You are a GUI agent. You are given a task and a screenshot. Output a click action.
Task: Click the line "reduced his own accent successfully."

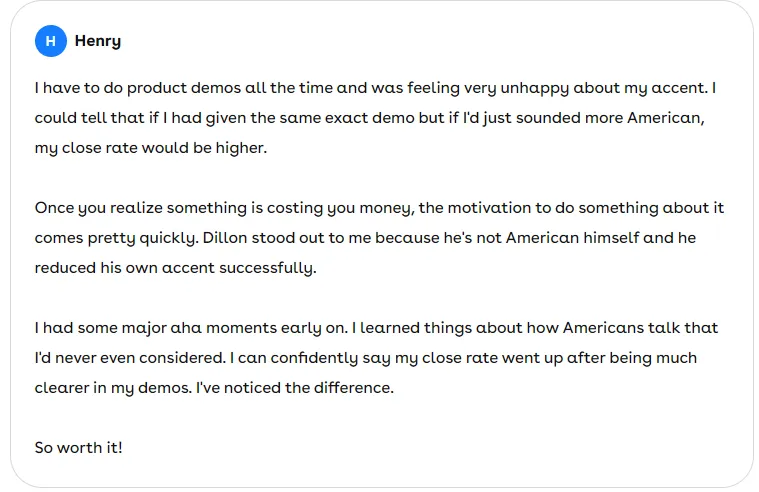coord(175,268)
